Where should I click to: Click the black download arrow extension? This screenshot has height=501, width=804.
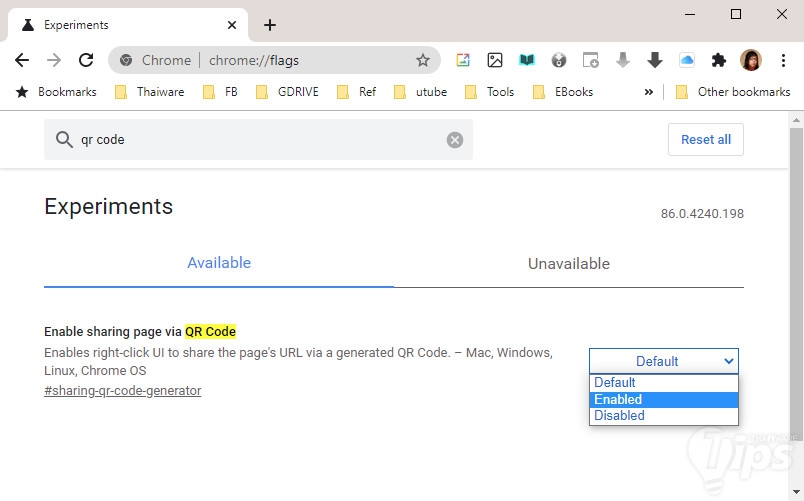(x=655, y=61)
